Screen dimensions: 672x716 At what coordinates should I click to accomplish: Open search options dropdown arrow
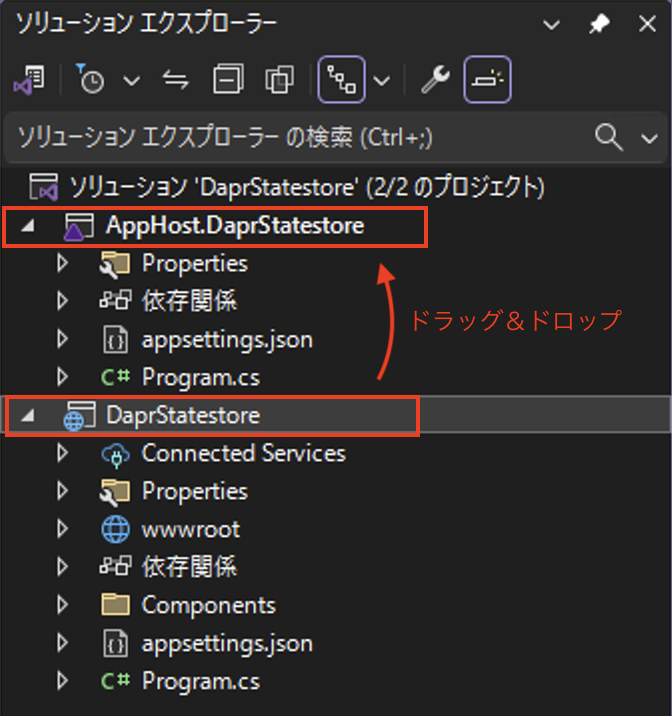click(649, 138)
